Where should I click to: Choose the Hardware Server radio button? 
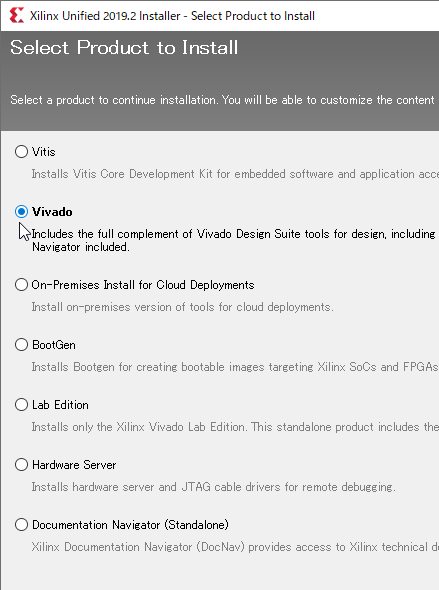(21, 465)
